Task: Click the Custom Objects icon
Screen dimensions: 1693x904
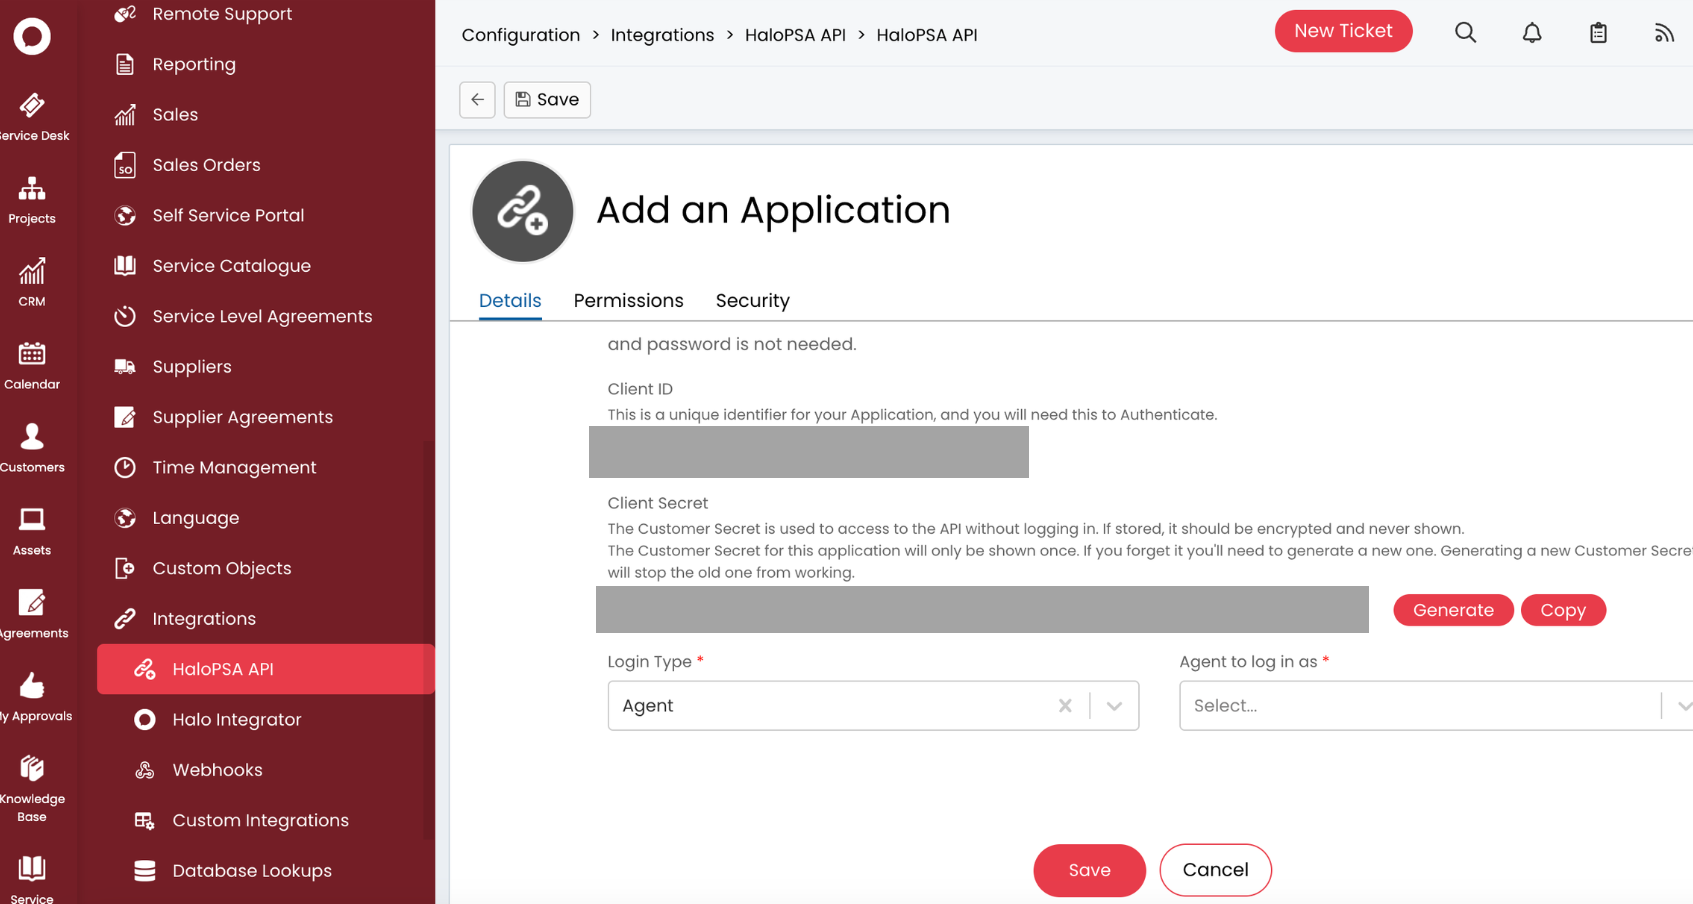Action: (125, 568)
